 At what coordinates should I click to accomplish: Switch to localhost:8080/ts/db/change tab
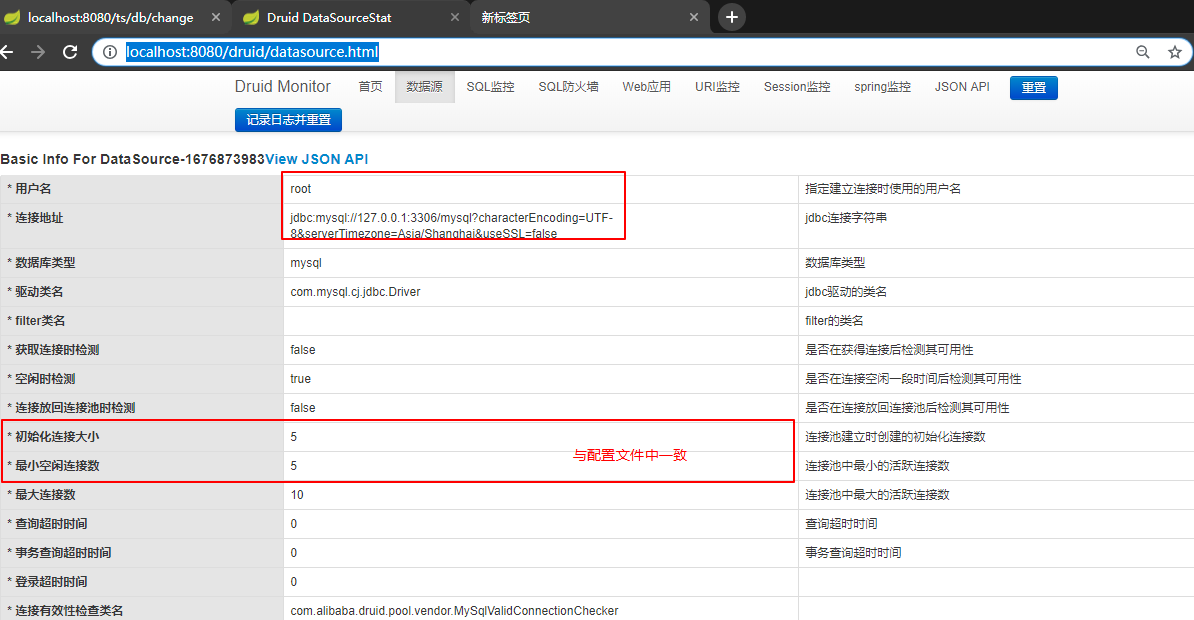[110, 17]
